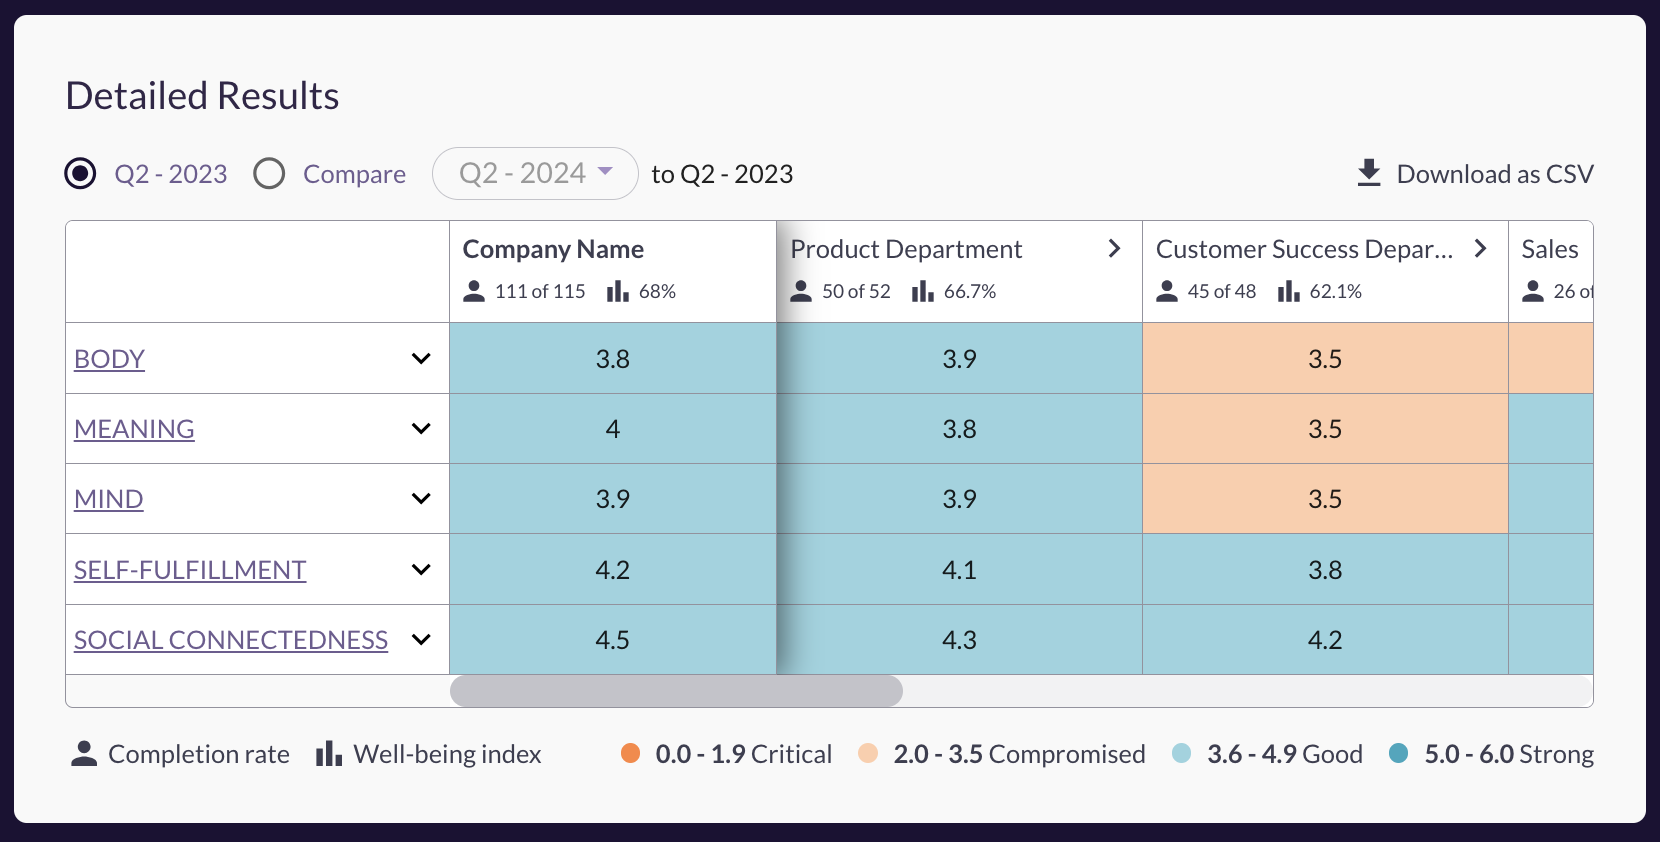This screenshot has height=842, width=1660.
Task: Expand the SELF-FULFILLMENT row chevron
Action: [421, 570]
